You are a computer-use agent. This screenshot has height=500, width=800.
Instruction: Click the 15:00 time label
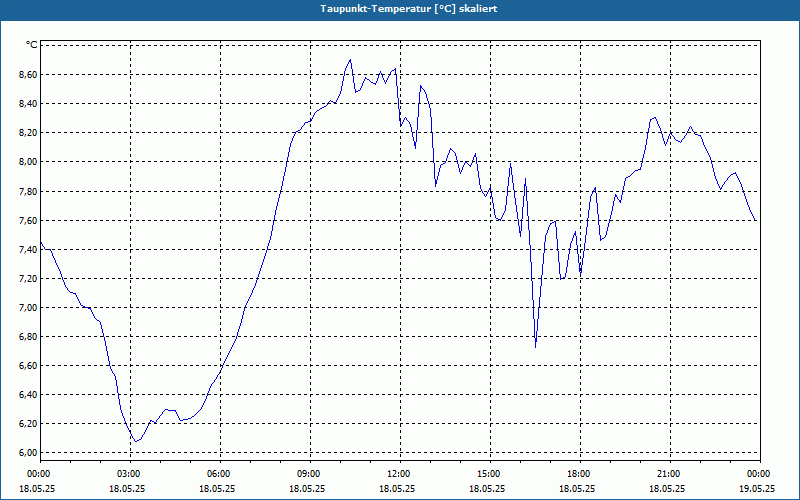point(490,474)
